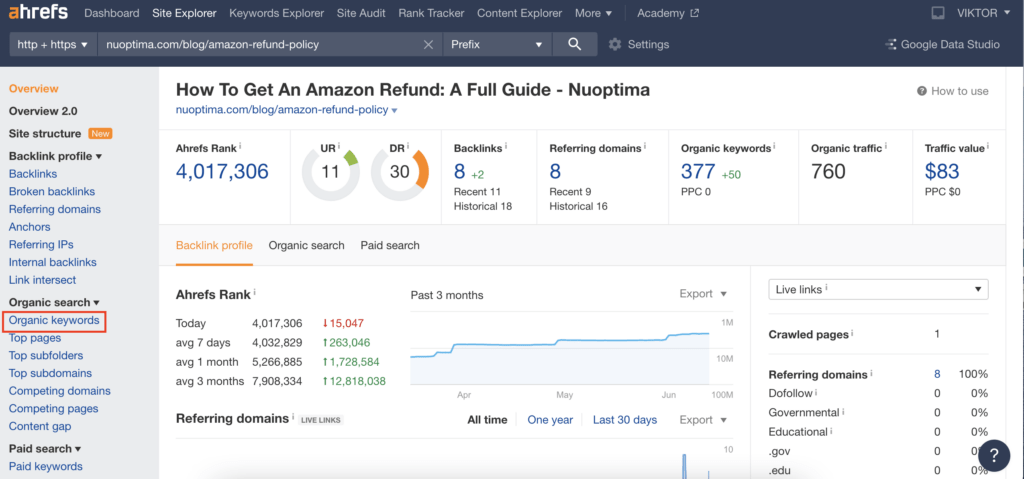Show referring domains for One year
The height and width of the screenshot is (479, 1024).
pos(550,420)
